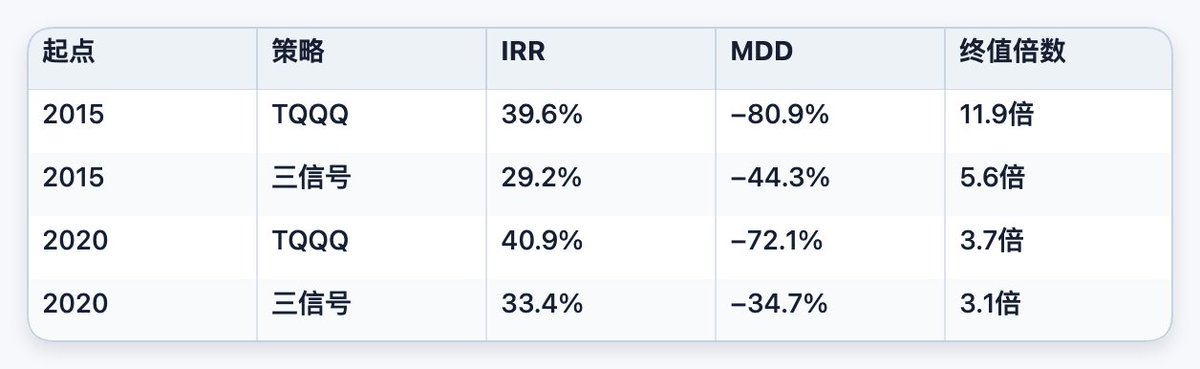Click the 29.2% IRR cell
1200x369 pixels.
(541, 178)
